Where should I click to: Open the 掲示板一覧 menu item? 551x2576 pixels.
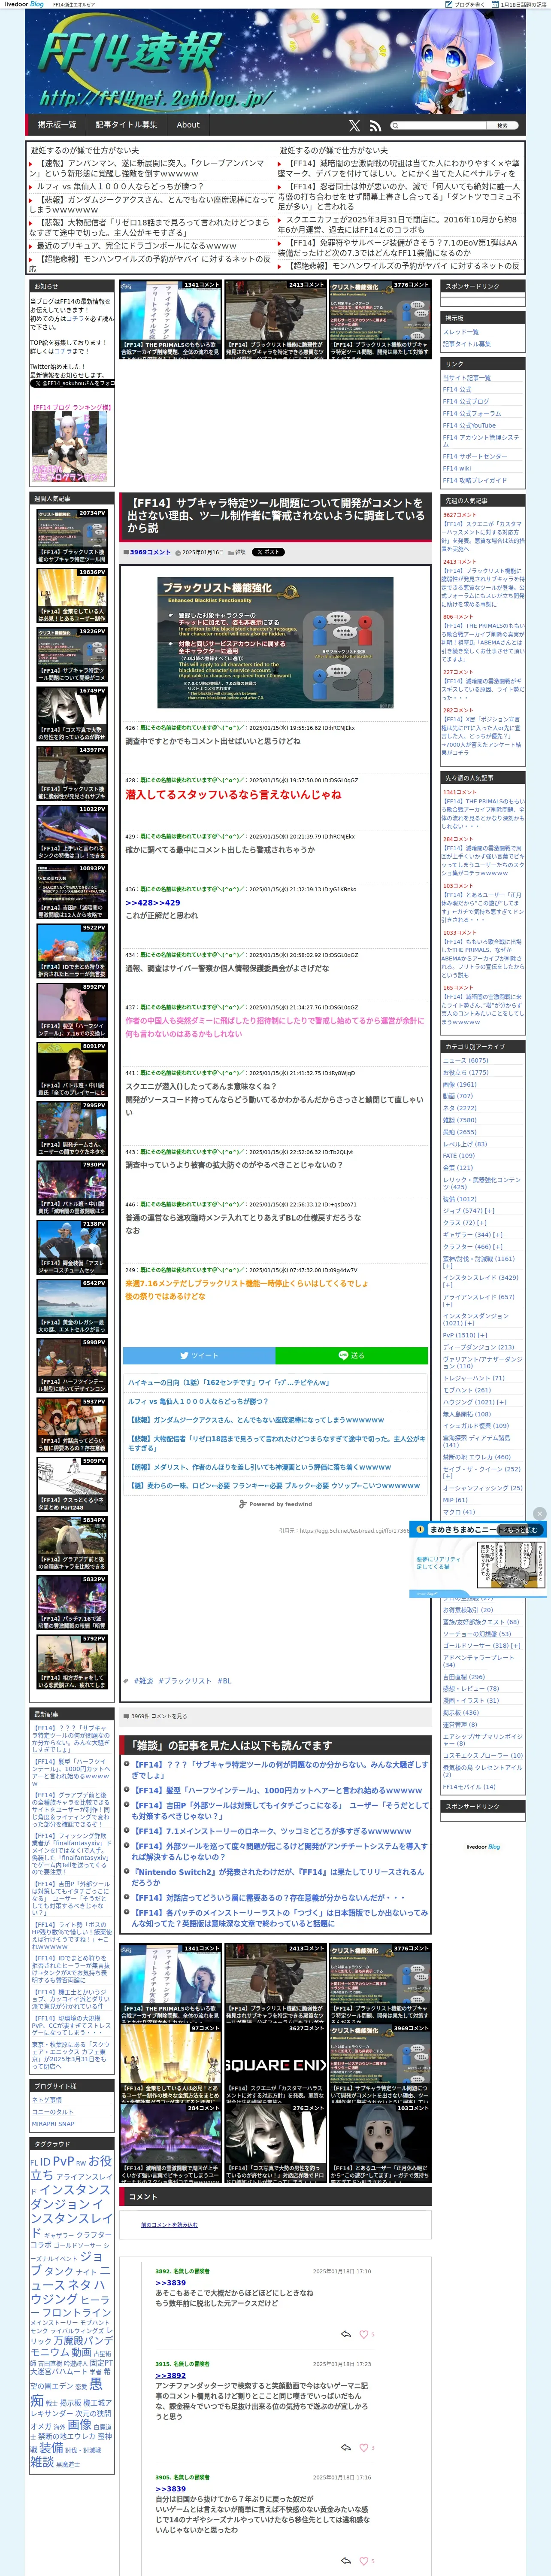(x=57, y=125)
